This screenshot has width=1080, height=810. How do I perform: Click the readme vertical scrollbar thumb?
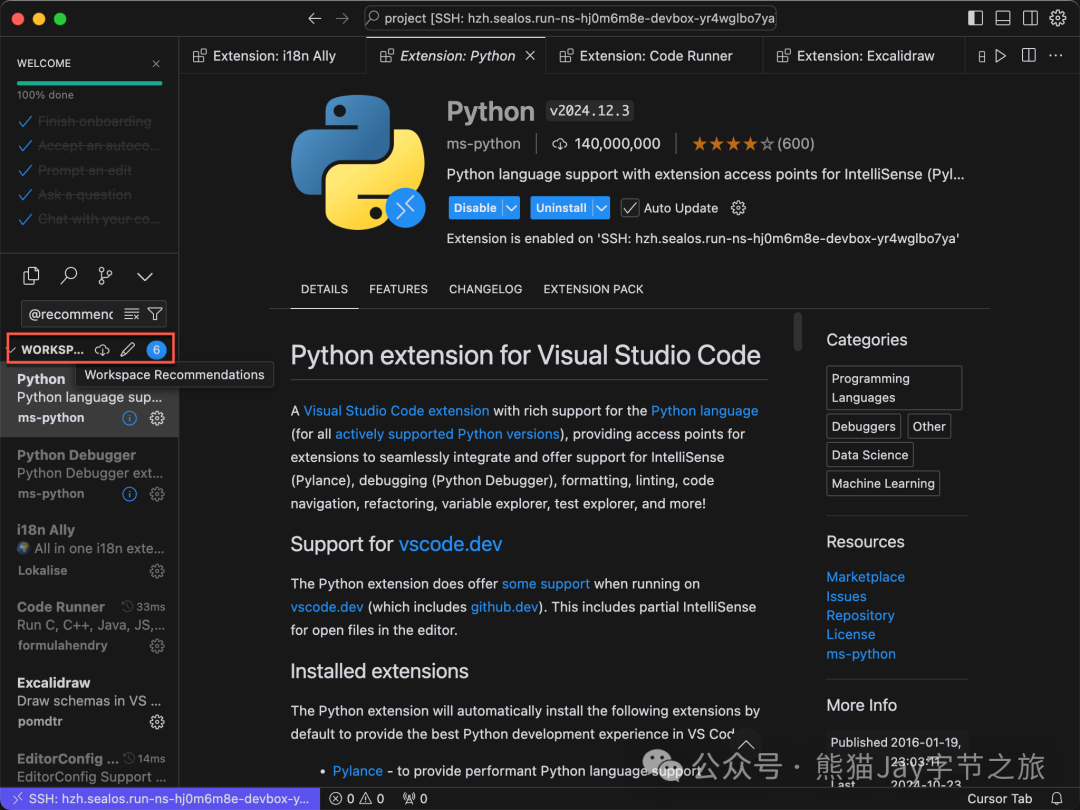click(x=798, y=332)
